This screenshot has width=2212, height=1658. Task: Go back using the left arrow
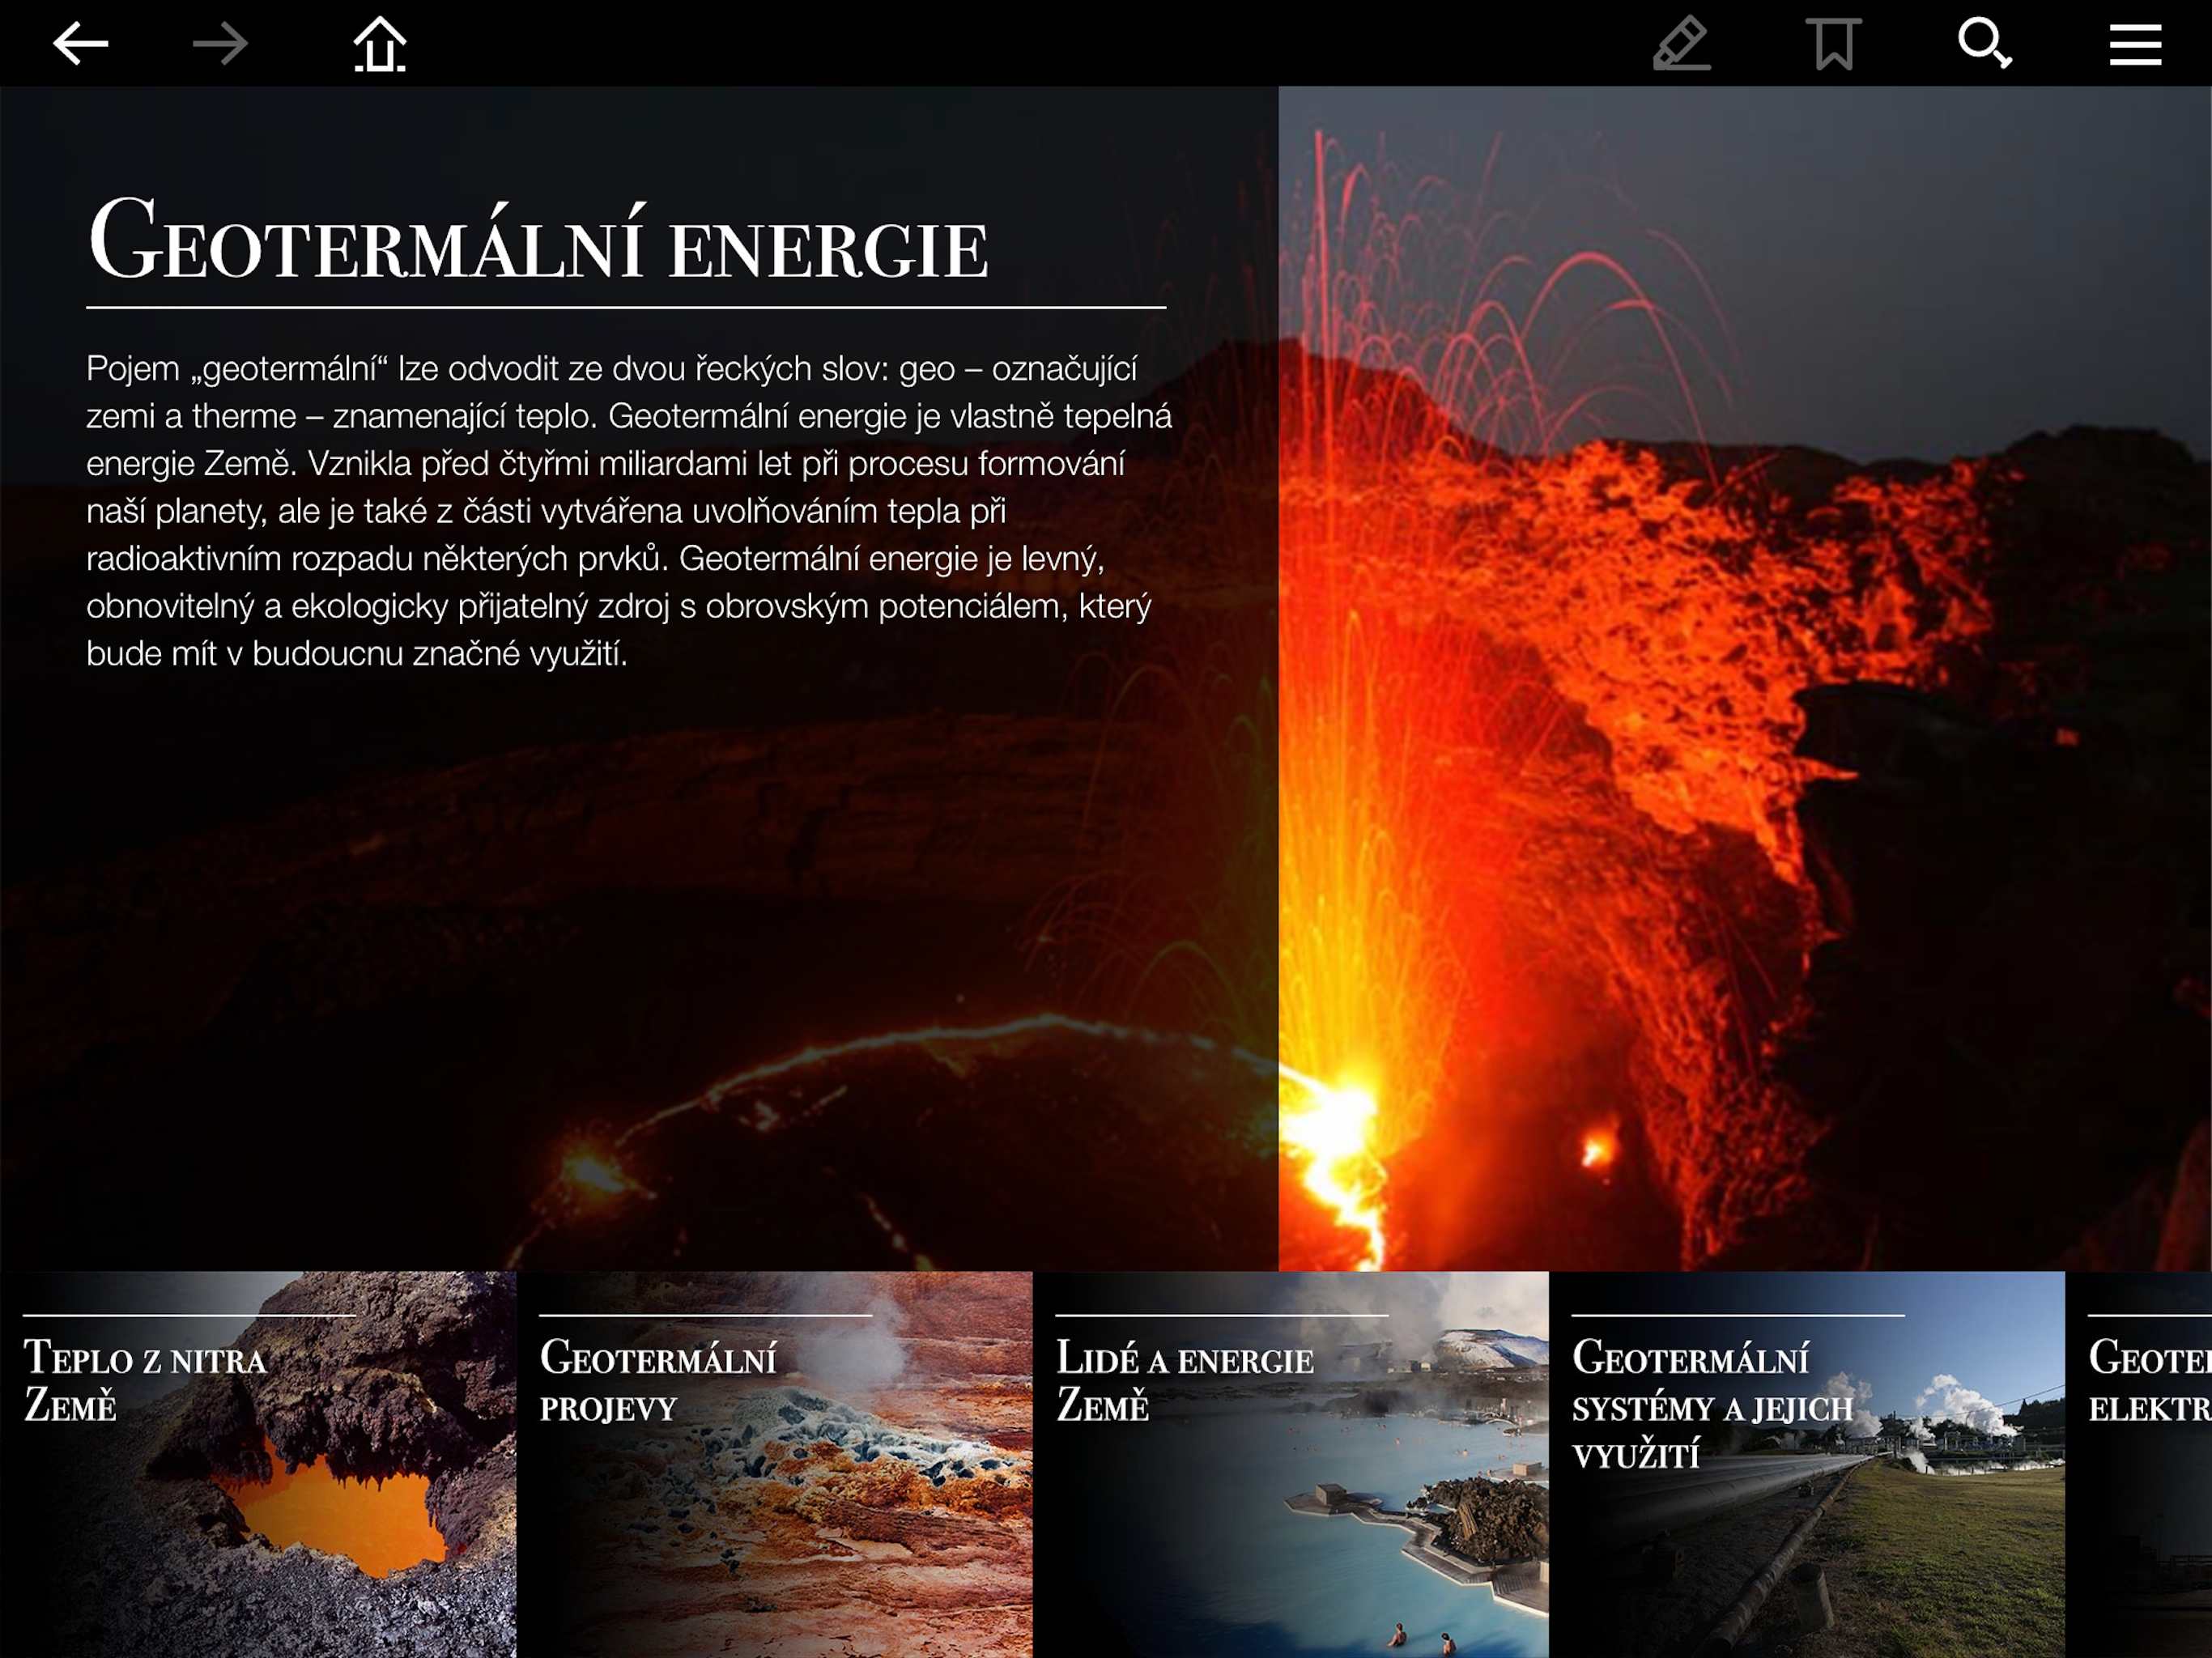(80, 44)
